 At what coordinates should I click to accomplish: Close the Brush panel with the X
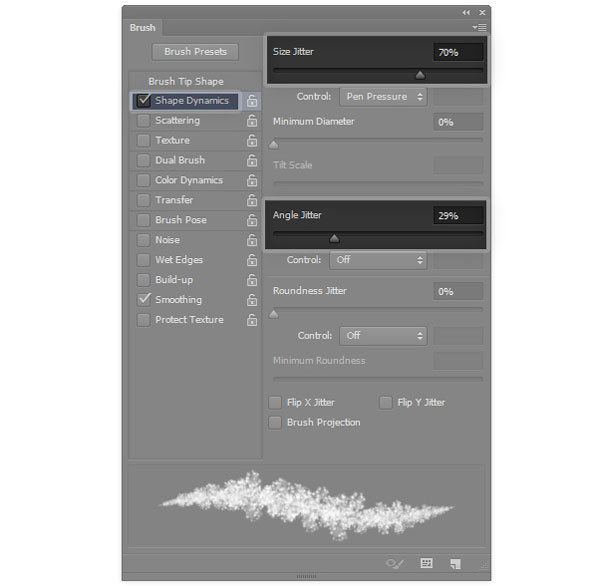[x=483, y=13]
